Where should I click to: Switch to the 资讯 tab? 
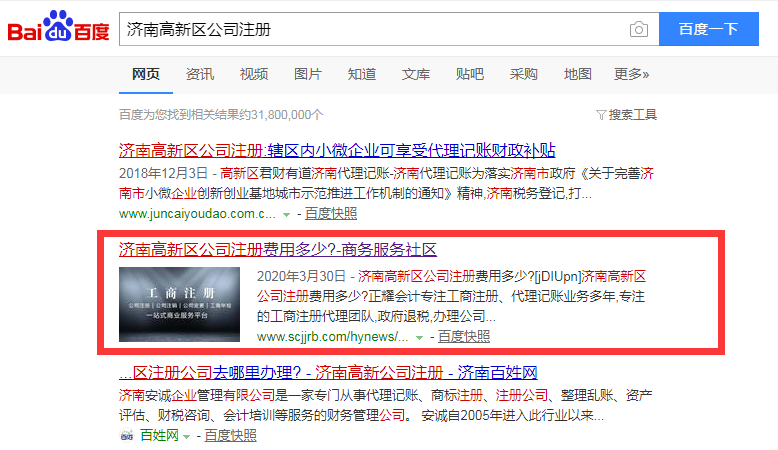click(x=199, y=74)
